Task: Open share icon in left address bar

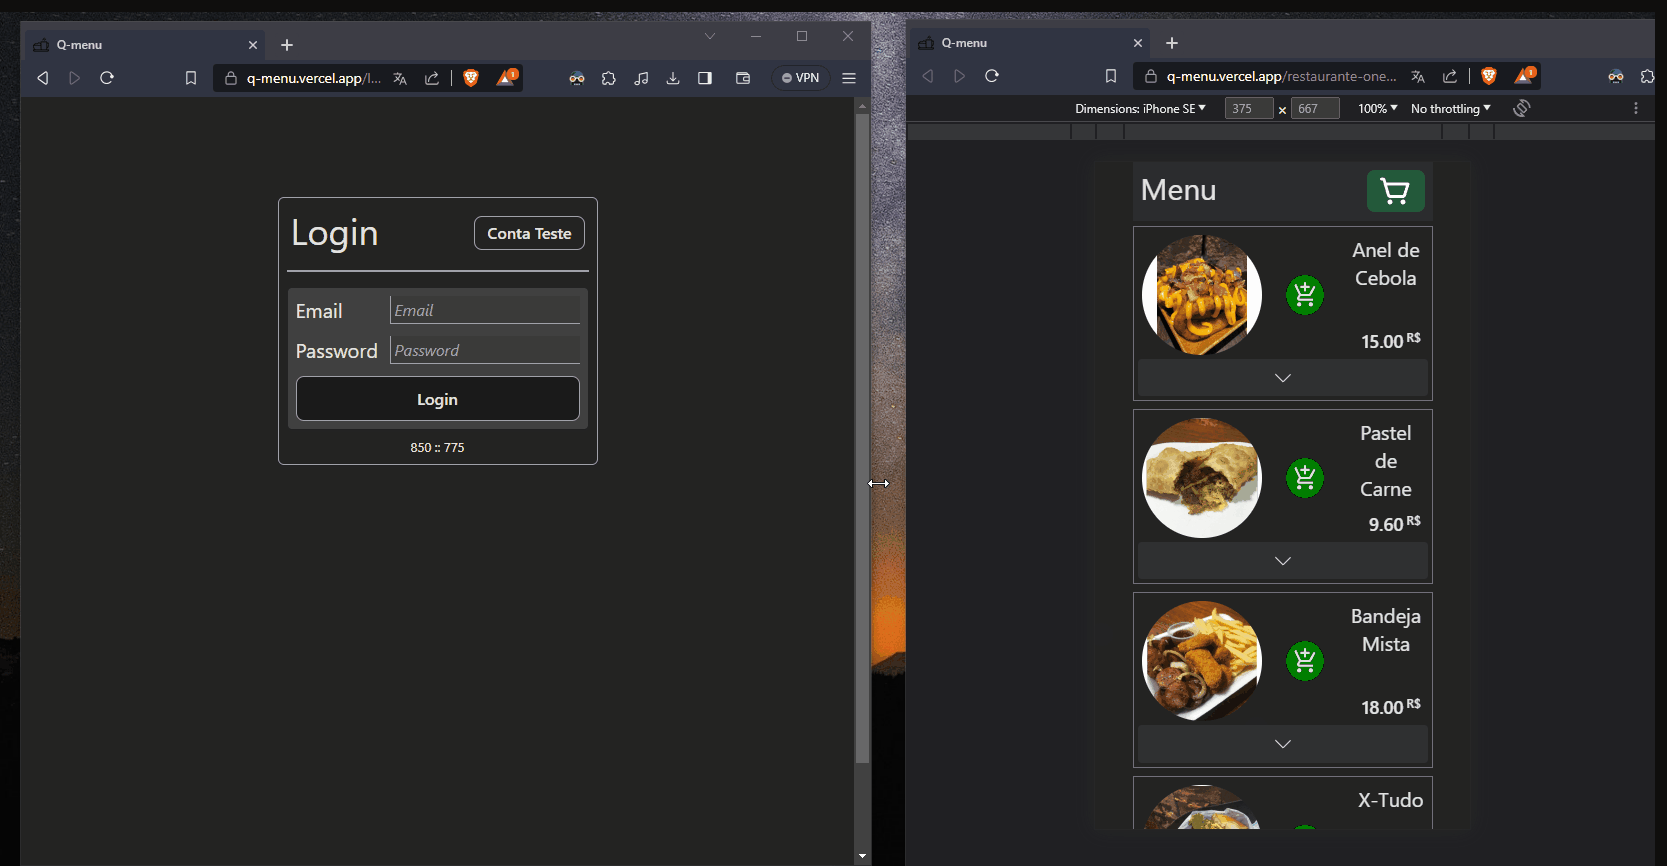Action: [x=432, y=78]
